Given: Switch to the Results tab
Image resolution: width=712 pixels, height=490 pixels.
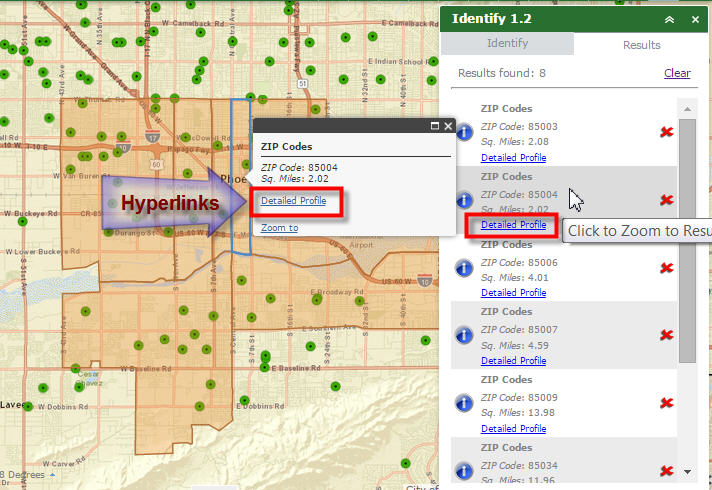Looking at the screenshot, I should coord(641,45).
